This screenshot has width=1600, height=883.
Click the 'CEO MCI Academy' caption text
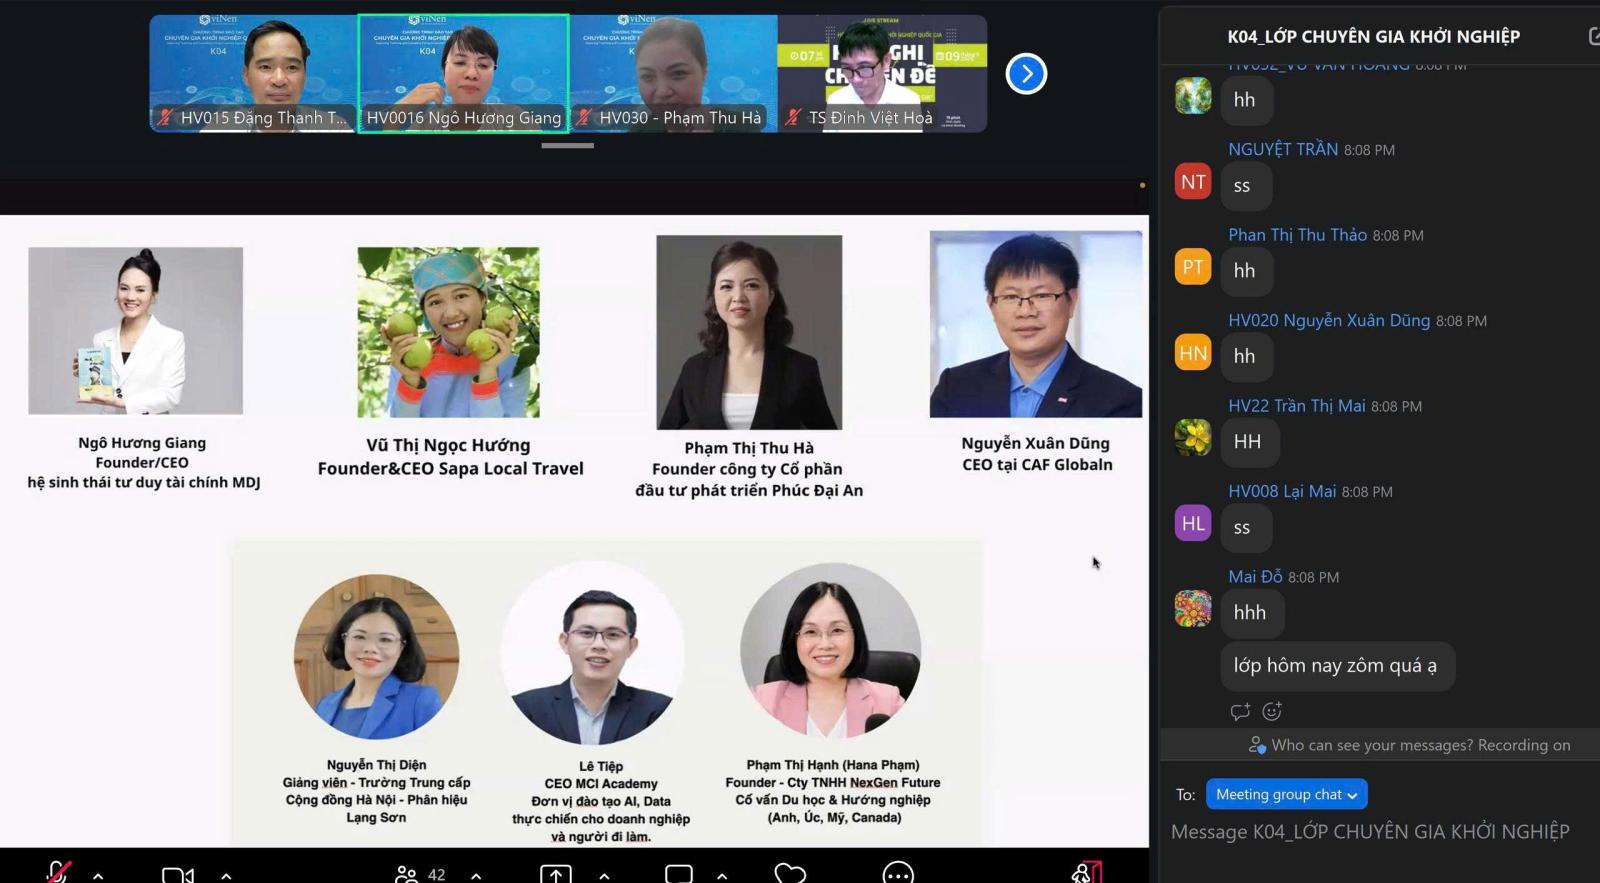click(601, 784)
